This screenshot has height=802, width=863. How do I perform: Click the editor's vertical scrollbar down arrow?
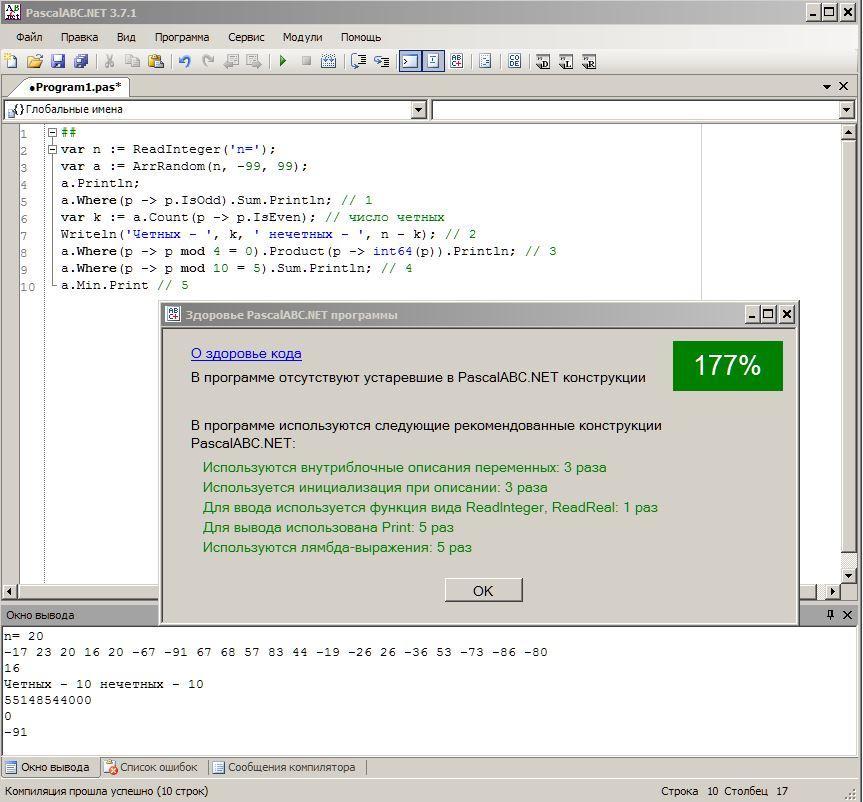(x=848, y=576)
